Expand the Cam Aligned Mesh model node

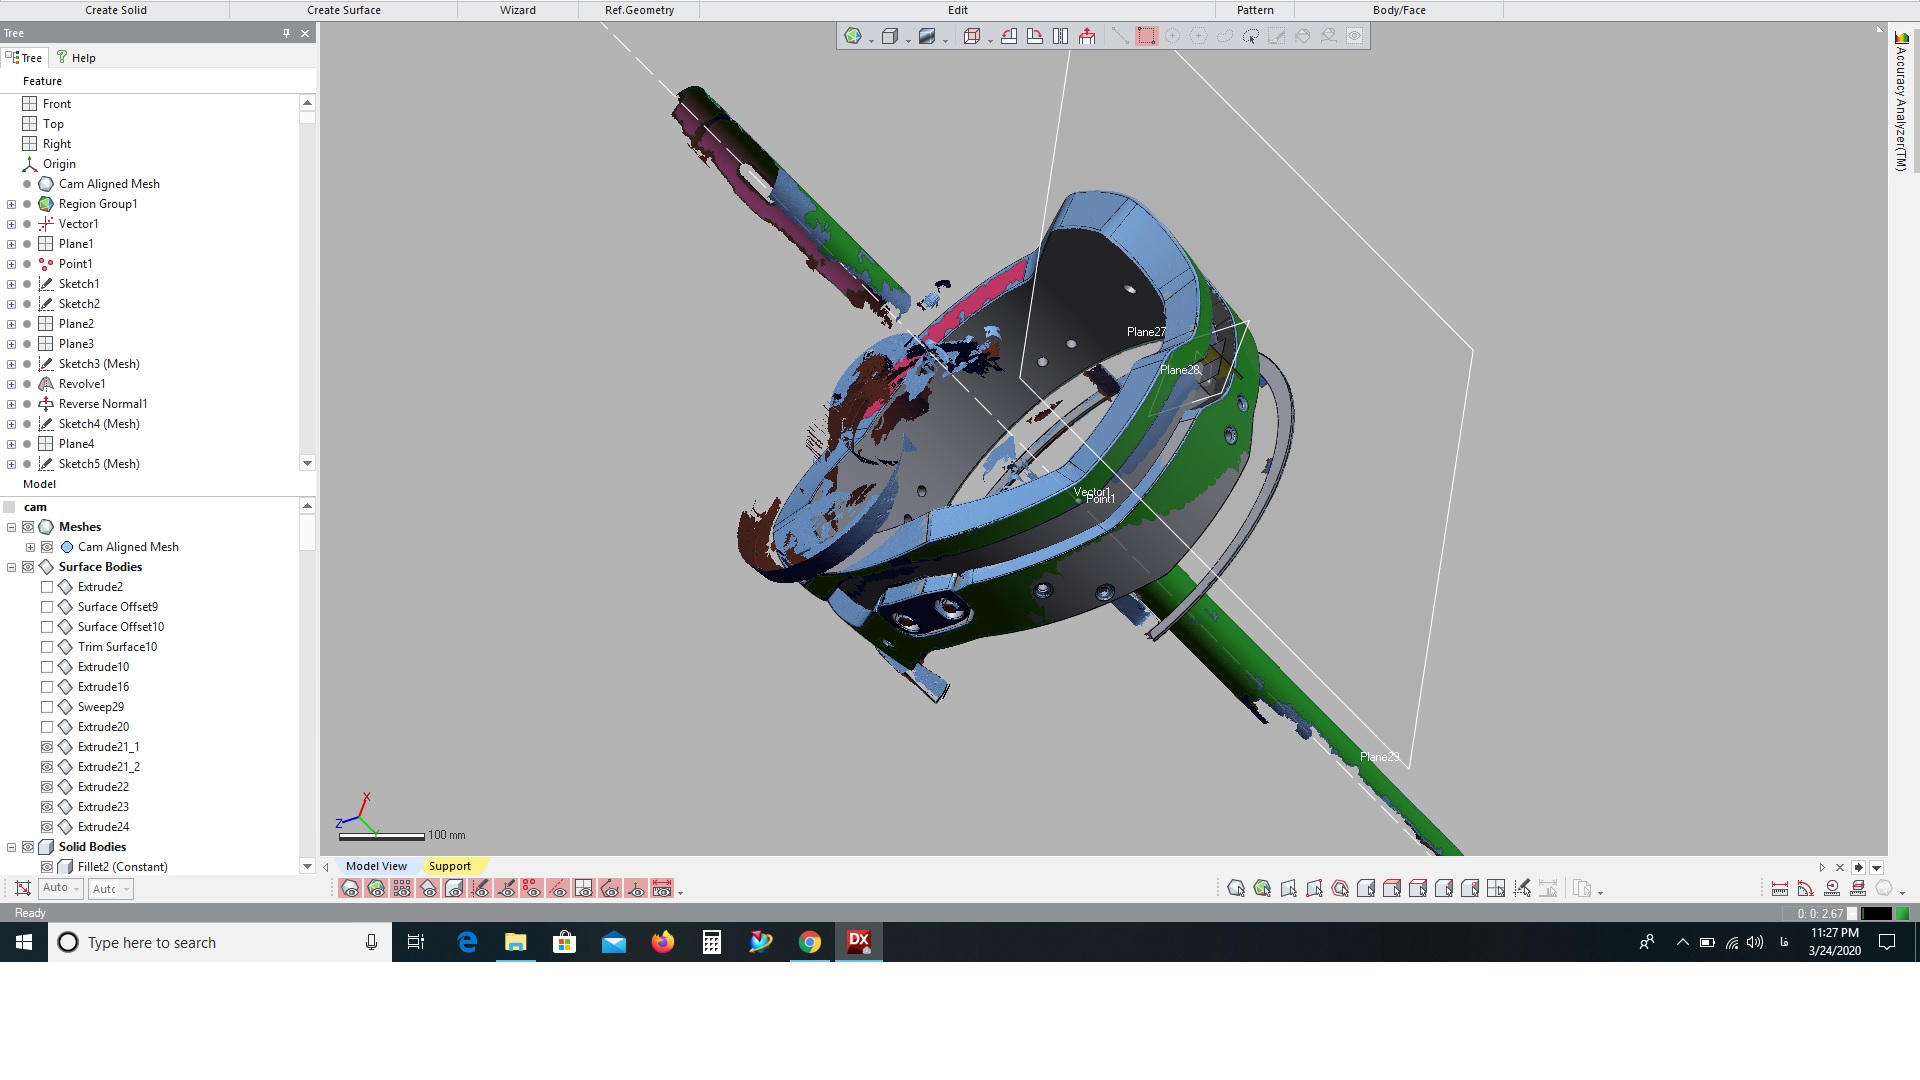coord(30,547)
